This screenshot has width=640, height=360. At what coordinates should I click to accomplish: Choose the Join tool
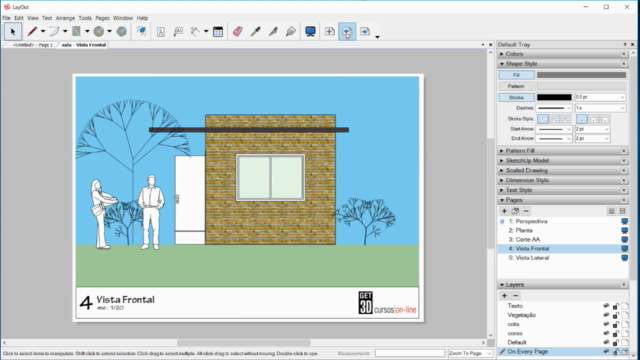click(291, 31)
